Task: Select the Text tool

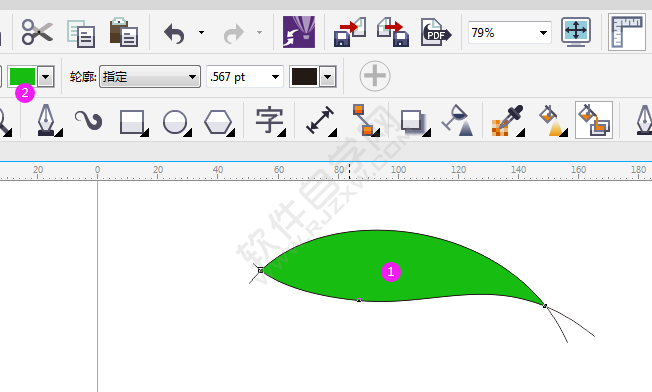Action: (270, 121)
